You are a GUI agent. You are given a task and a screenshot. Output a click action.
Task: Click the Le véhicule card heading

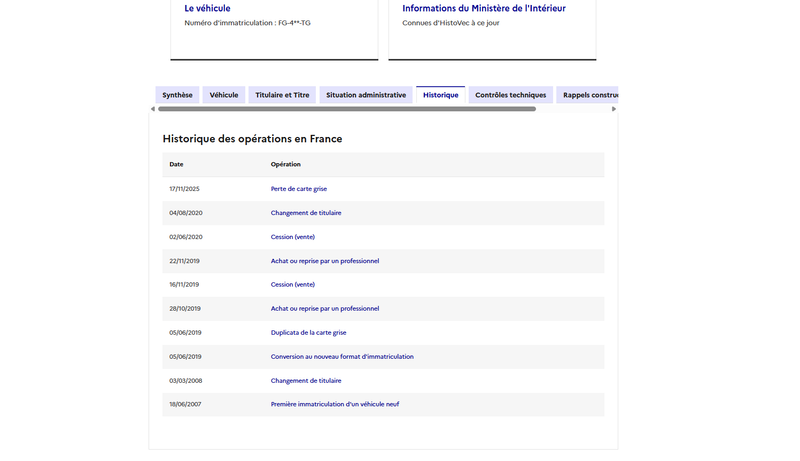[207, 8]
